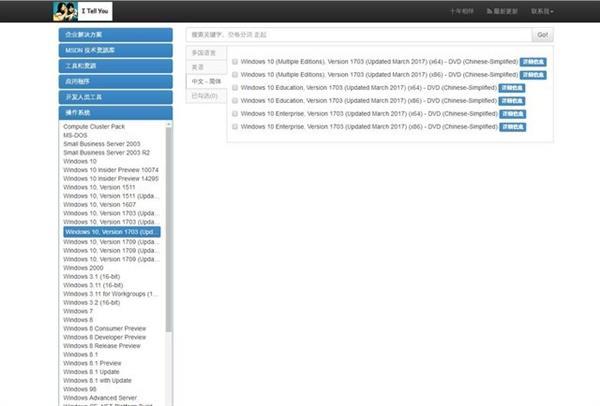Select Windows 8.1 Preview entry

click(92, 364)
